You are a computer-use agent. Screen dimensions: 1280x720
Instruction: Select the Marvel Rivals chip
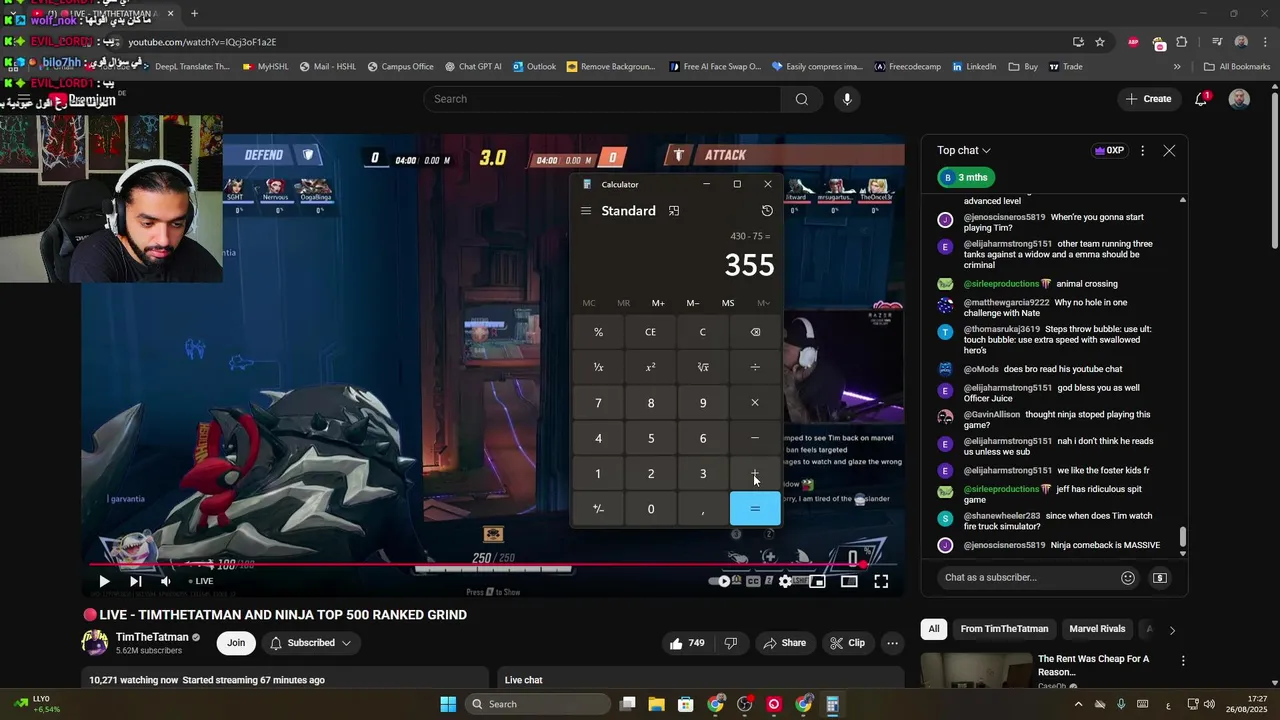coord(1097,629)
